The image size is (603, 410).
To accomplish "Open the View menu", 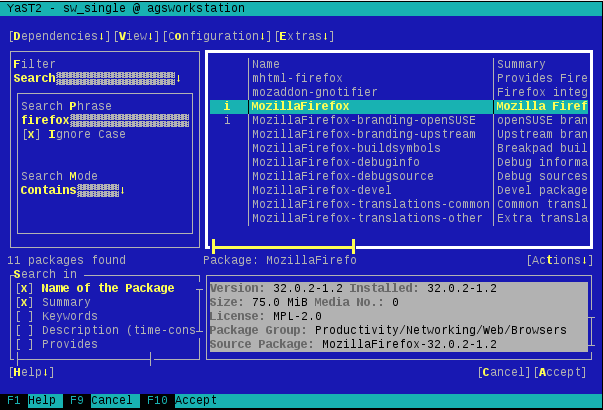I will pyautogui.click(x=136, y=36).
